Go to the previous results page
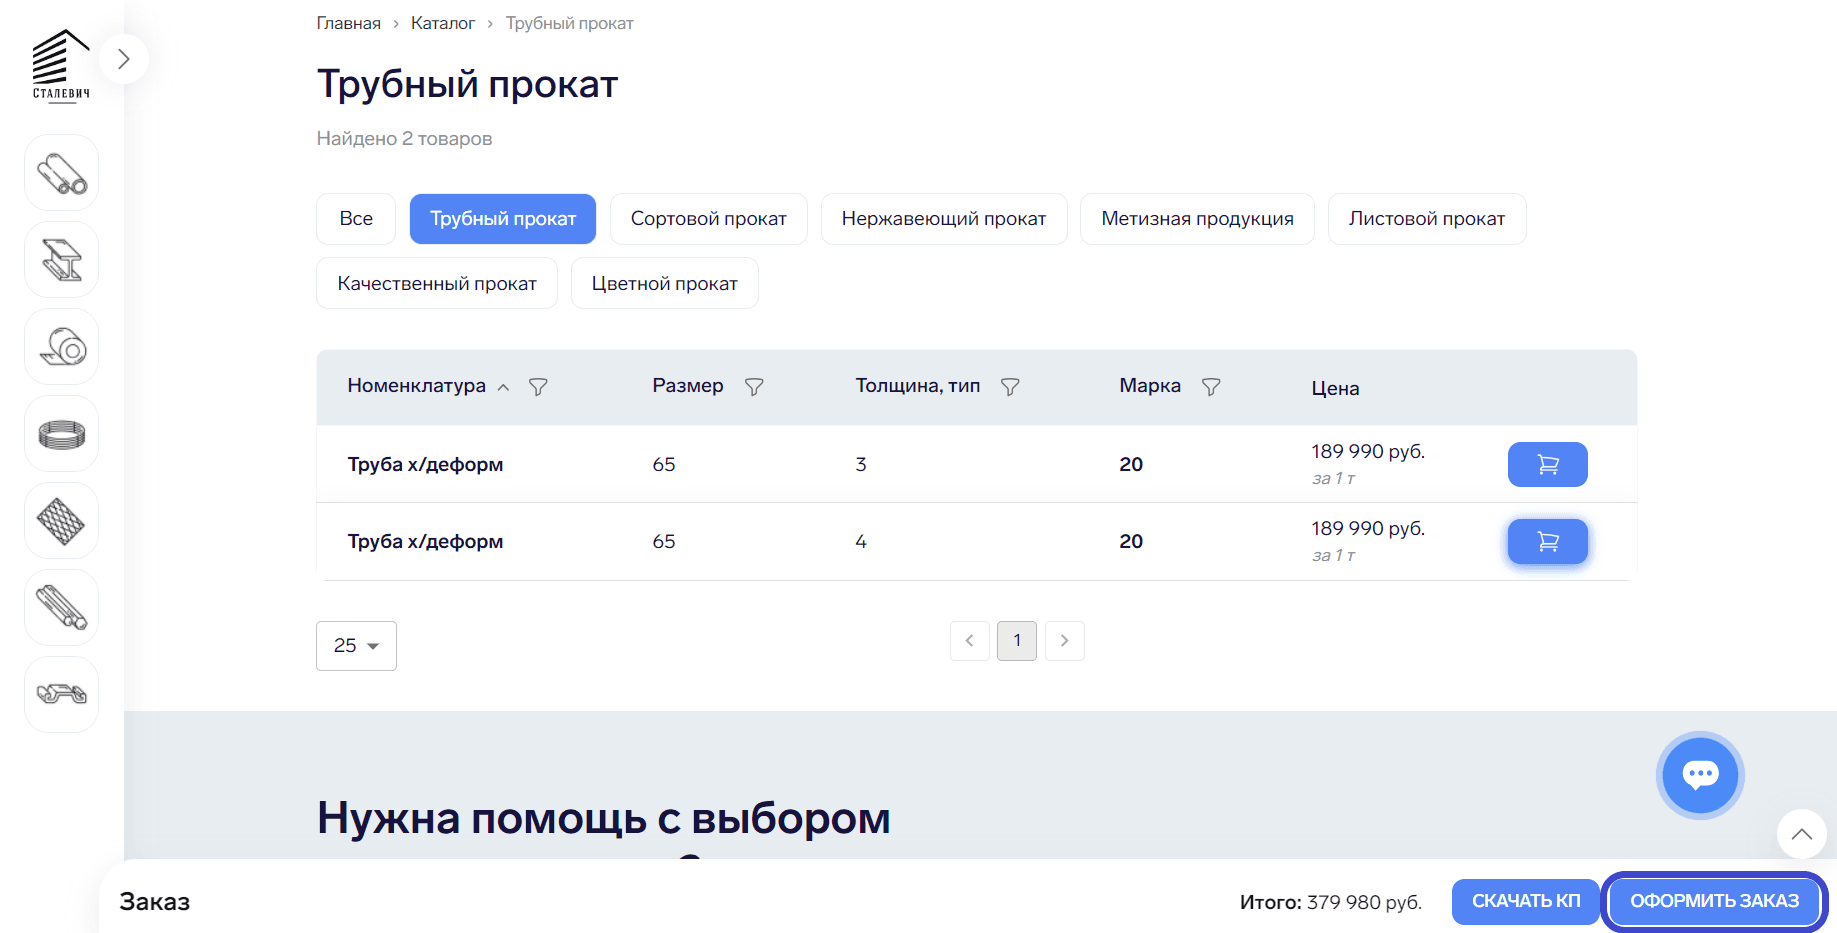 (970, 641)
